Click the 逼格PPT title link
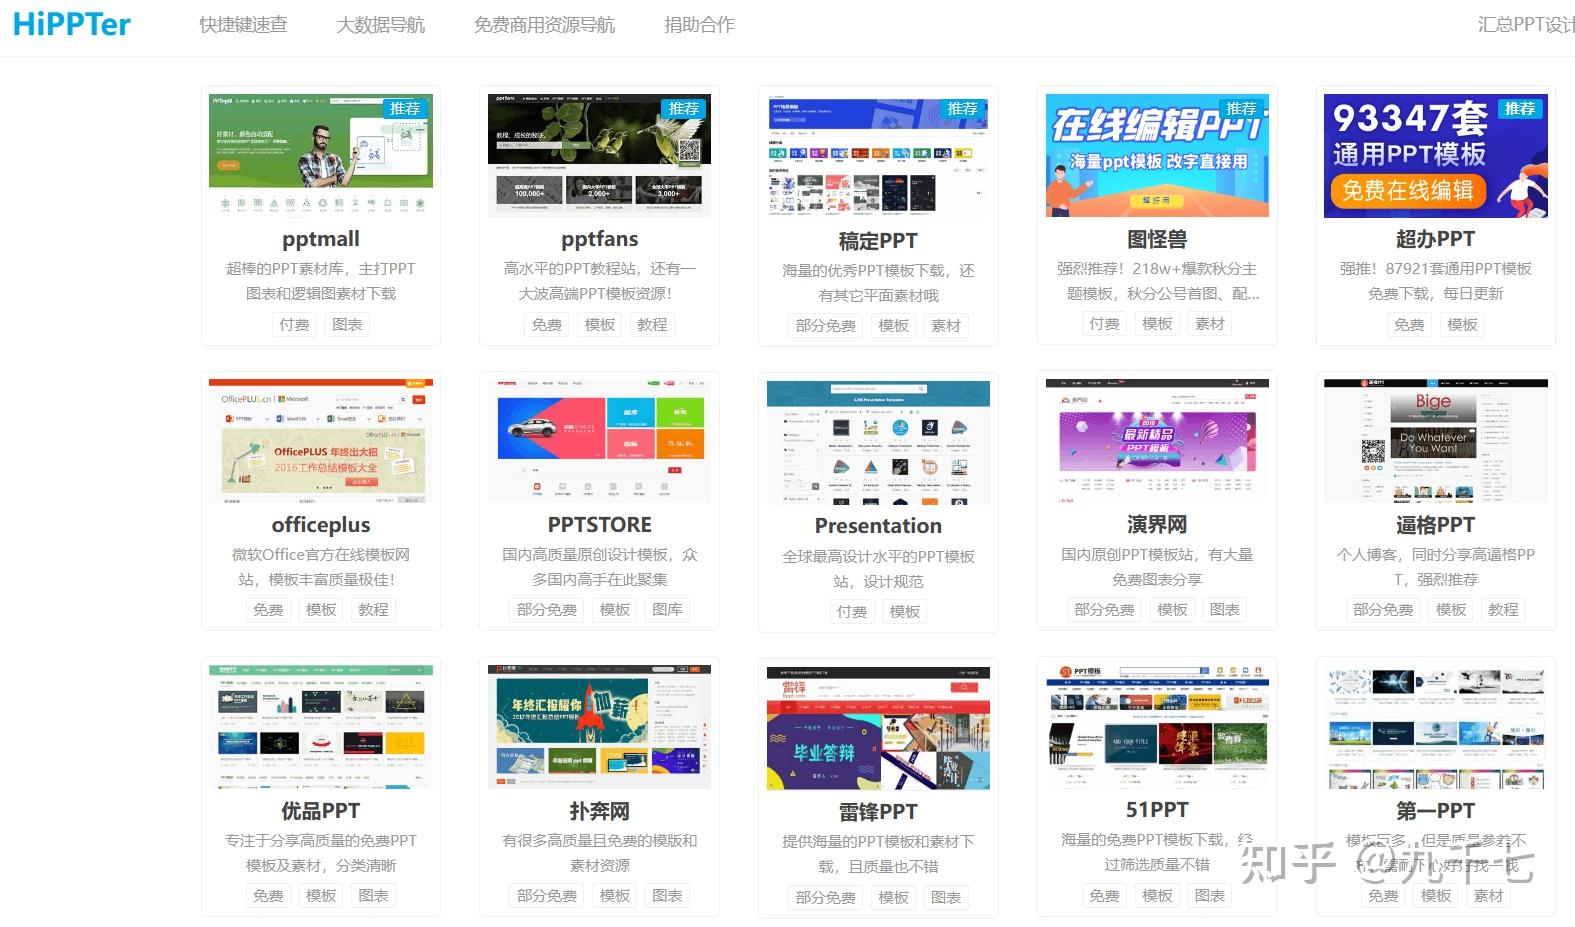 point(1436,525)
